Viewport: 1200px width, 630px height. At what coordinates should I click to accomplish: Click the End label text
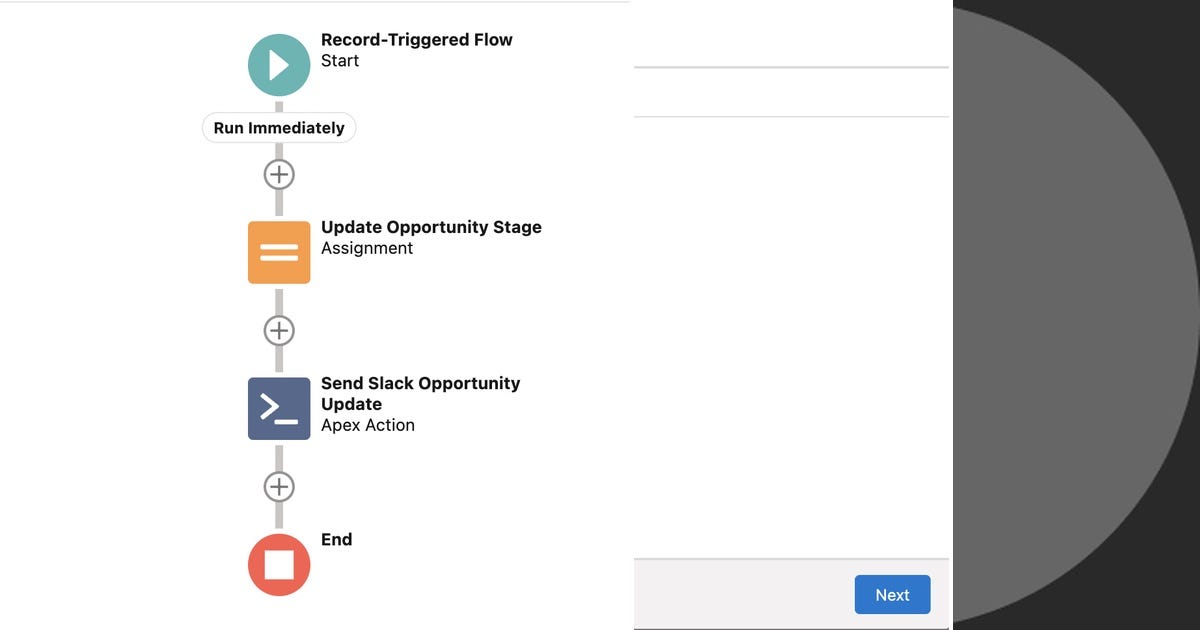point(336,539)
